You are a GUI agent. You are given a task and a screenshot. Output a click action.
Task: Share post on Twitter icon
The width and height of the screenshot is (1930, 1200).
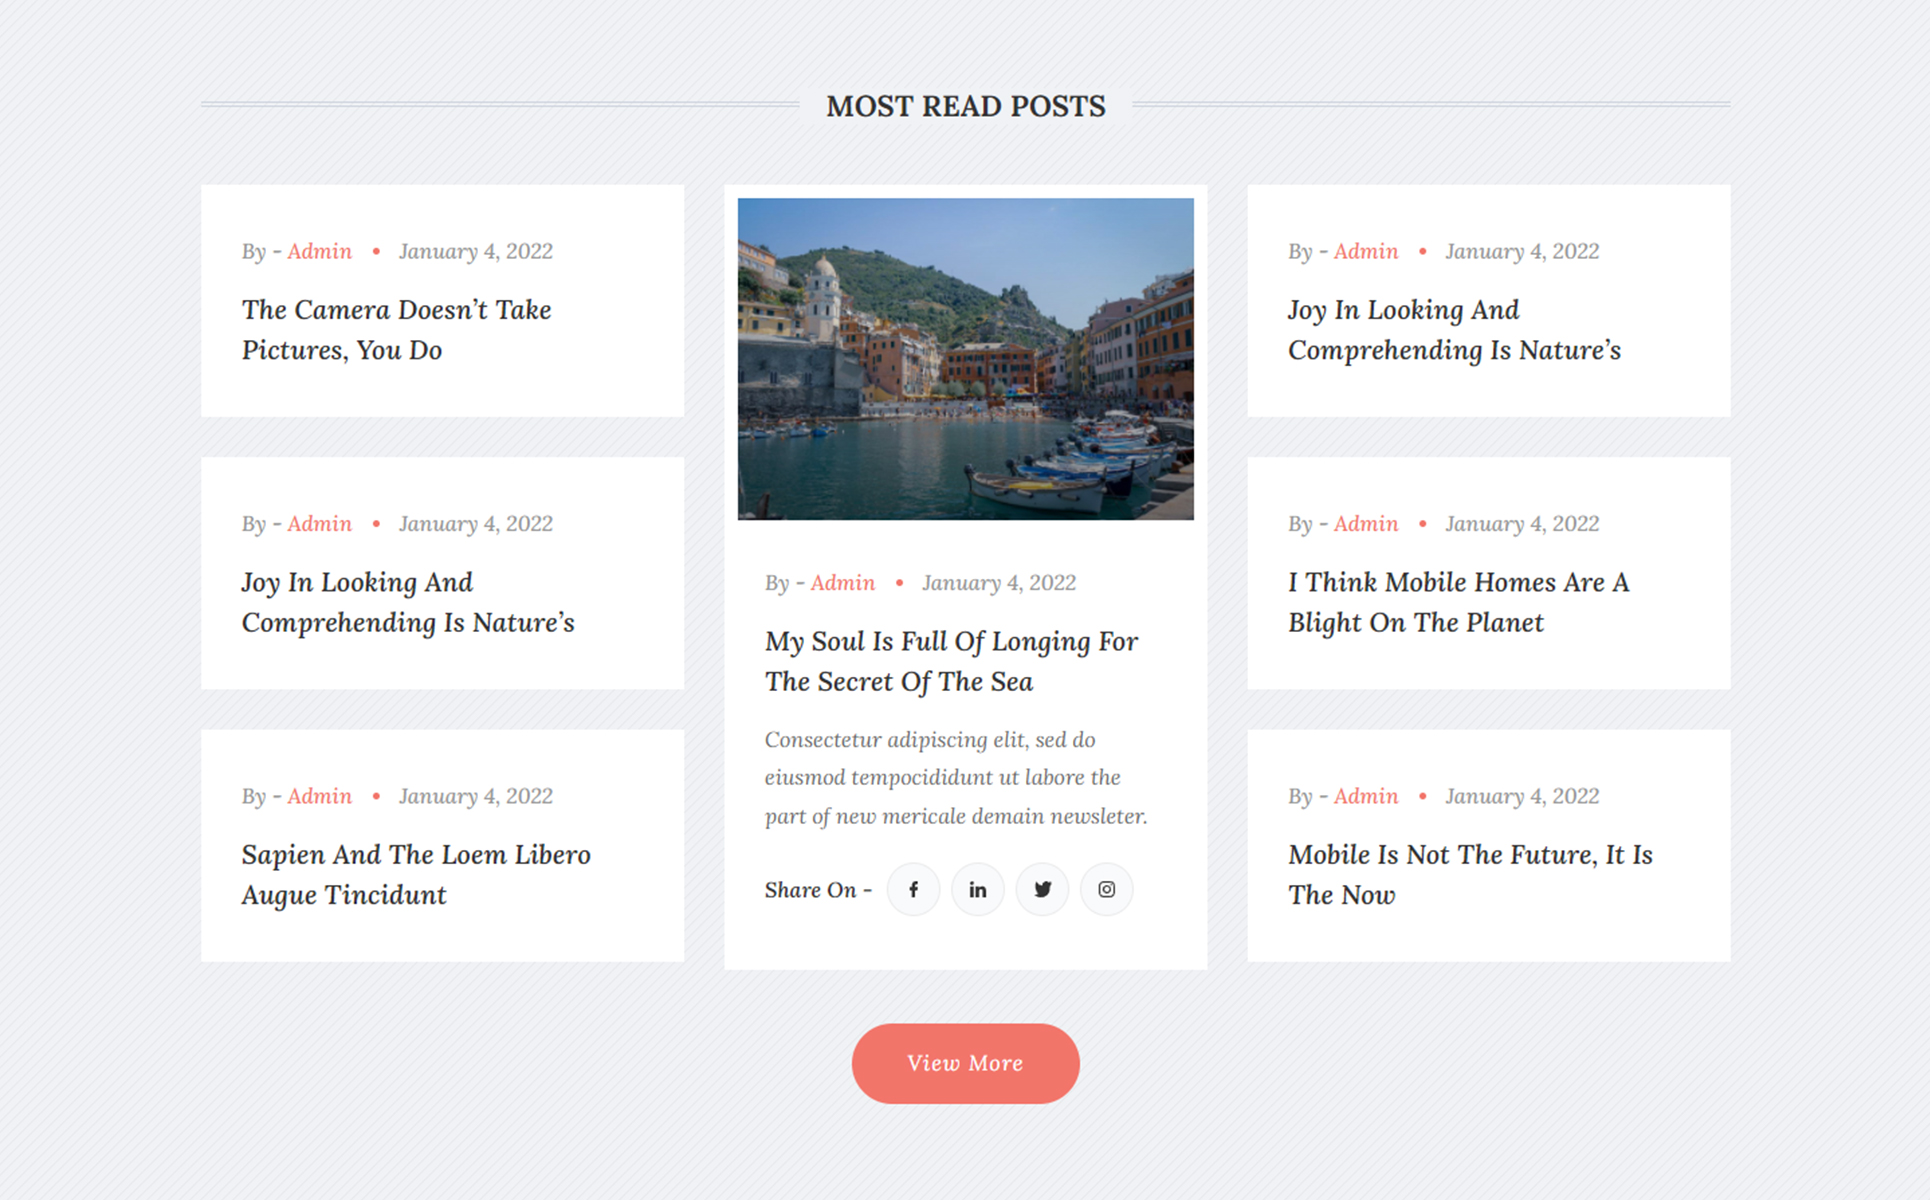click(x=1042, y=889)
